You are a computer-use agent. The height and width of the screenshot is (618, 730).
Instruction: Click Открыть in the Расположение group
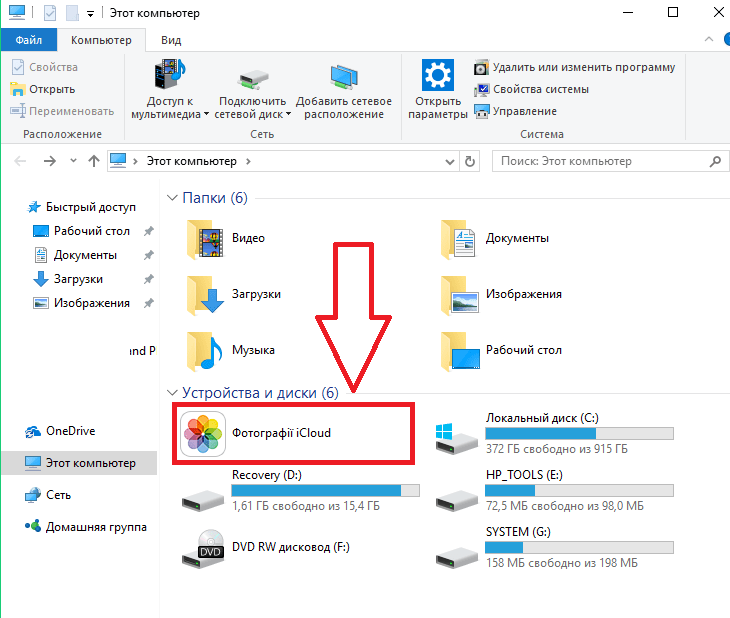click(43, 89)
